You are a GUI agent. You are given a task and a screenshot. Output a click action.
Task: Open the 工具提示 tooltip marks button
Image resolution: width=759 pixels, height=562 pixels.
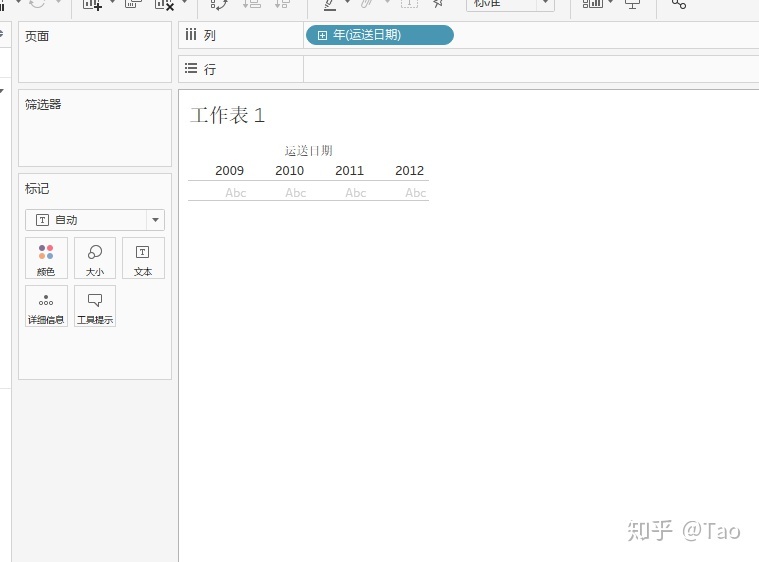(x=94, y=306)
